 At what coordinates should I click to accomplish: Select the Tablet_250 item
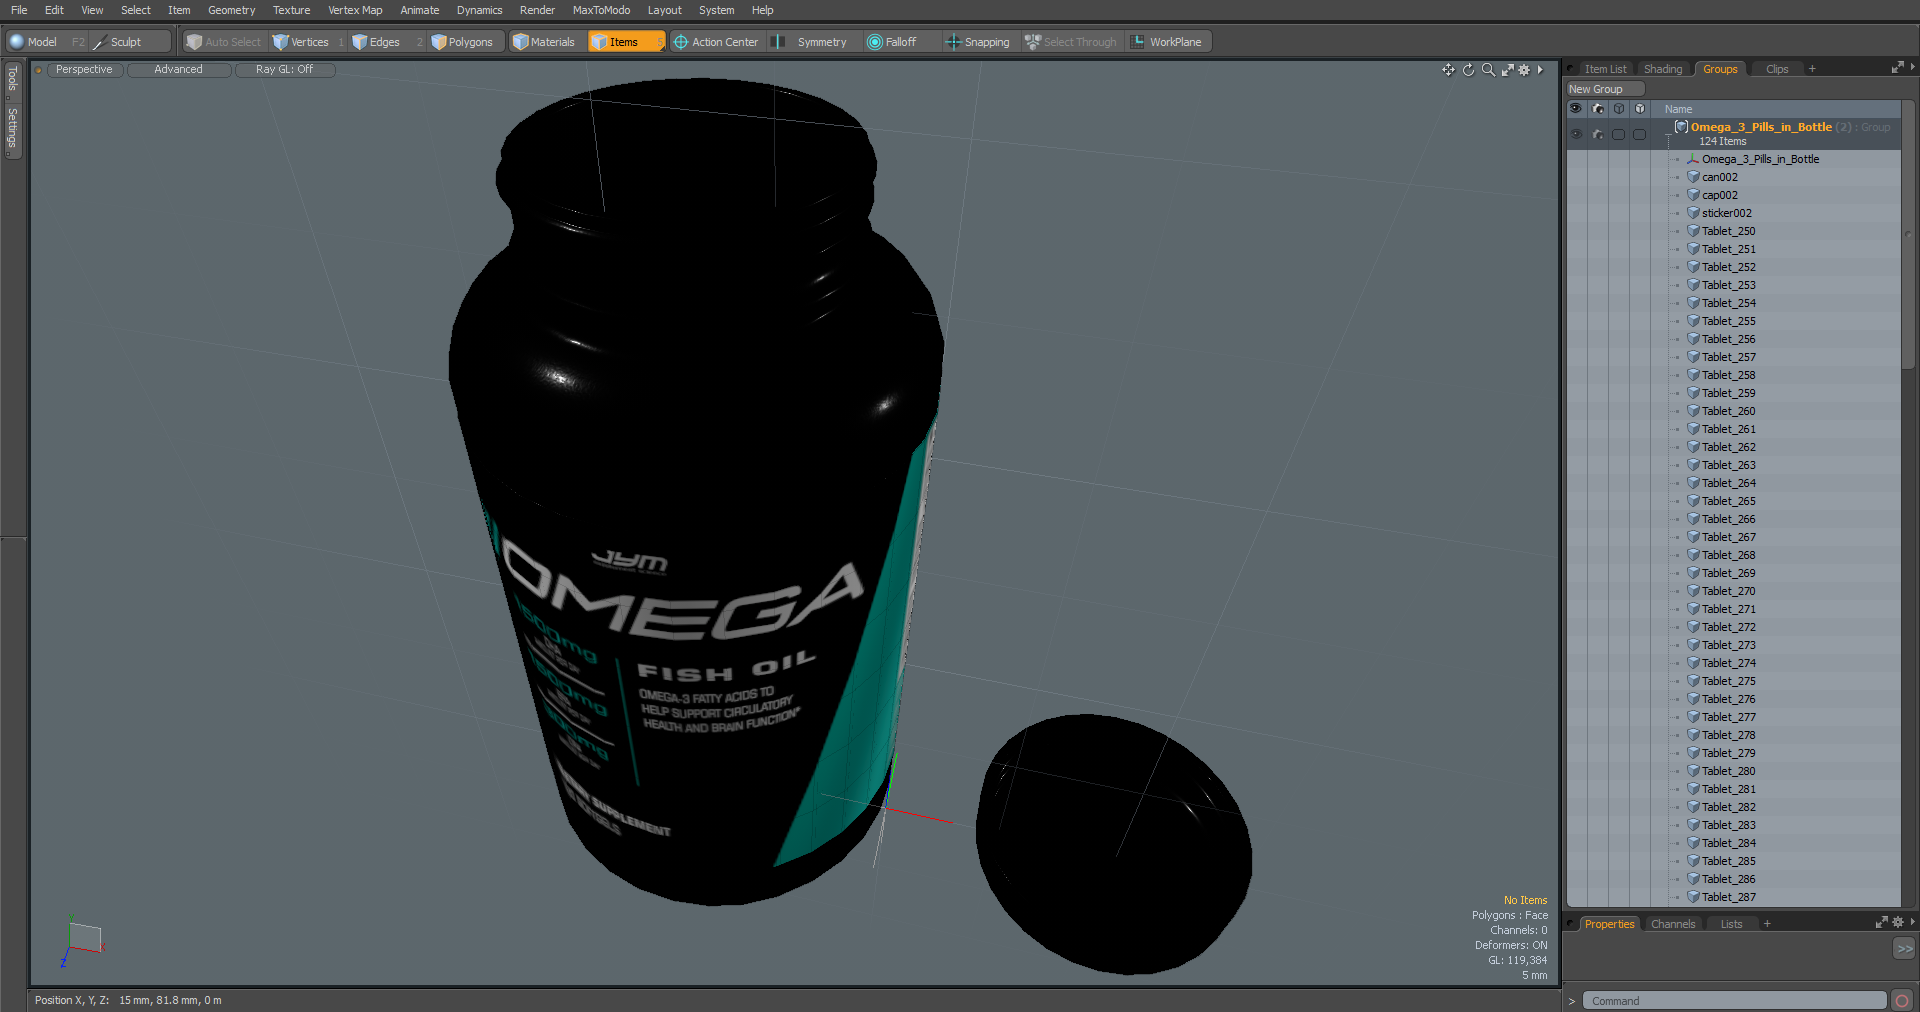point(1729,231)
